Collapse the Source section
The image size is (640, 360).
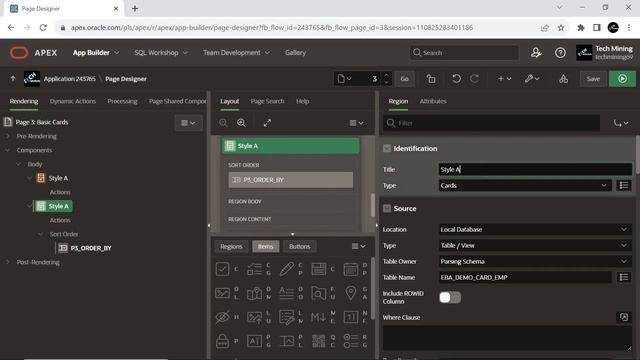point(387,209)
